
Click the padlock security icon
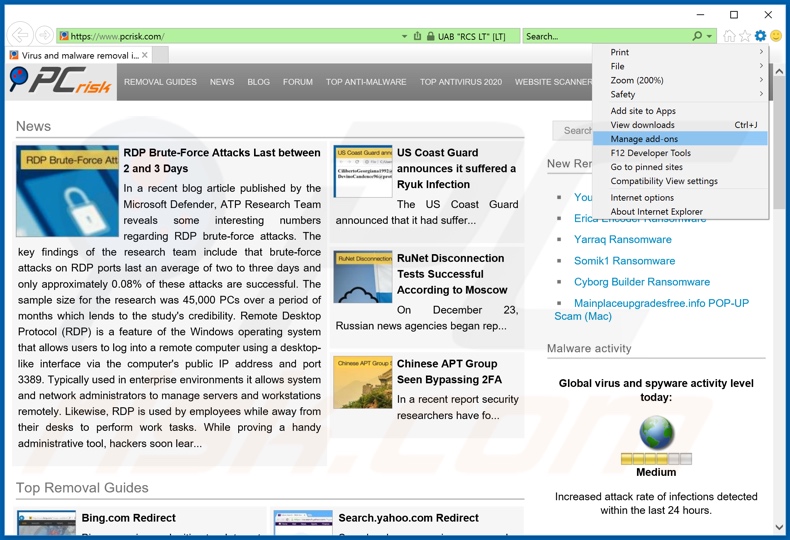click(430, 36)
